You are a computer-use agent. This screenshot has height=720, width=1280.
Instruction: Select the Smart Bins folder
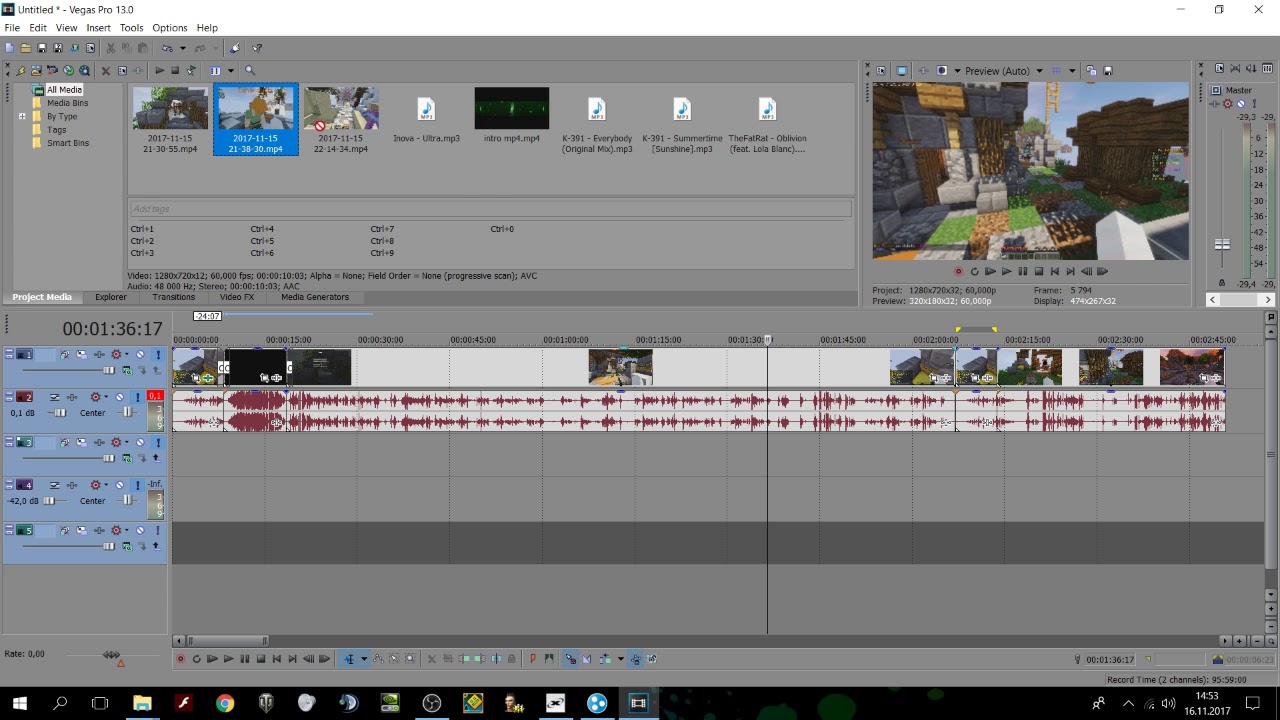tap(68, 143)
